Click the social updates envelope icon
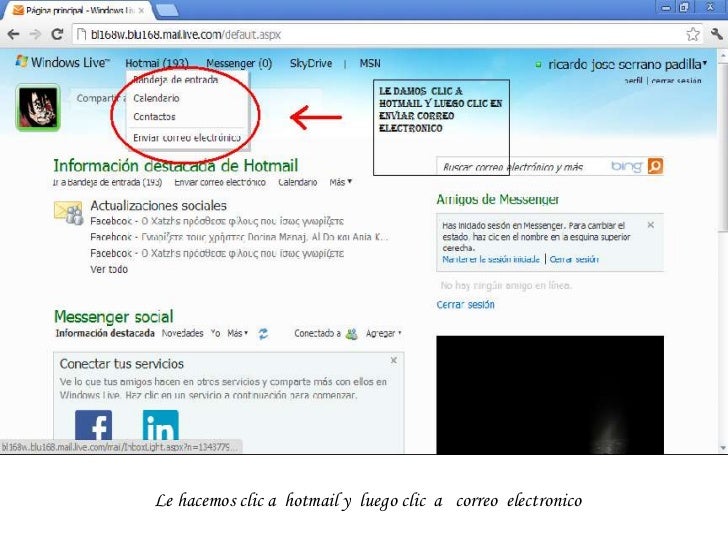The image size is (728, 546). (68, 213)
